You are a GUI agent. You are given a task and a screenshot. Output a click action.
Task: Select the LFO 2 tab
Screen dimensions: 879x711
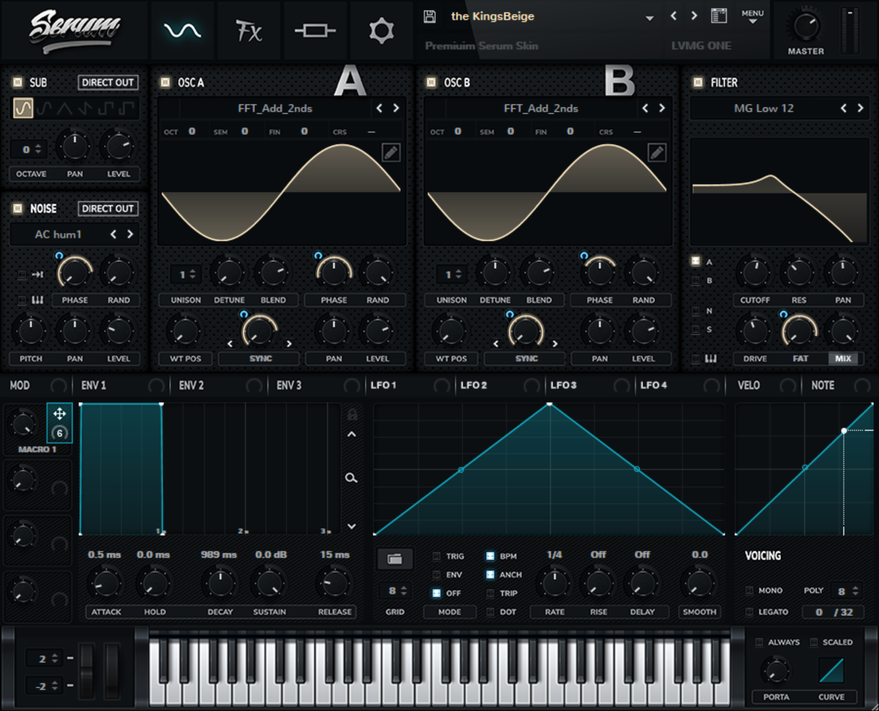click(x=474, y=385)
